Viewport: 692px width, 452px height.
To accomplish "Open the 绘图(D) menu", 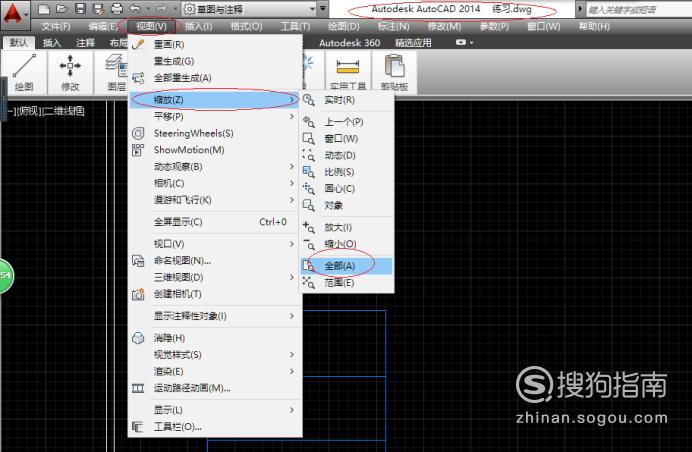I will pos(343,26).
